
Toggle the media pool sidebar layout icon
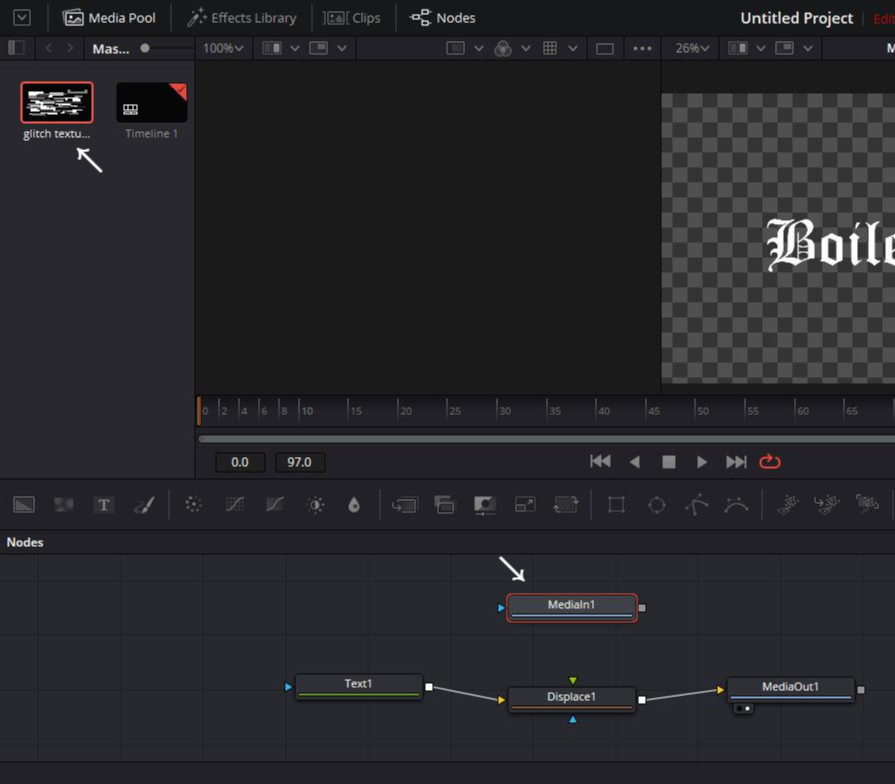coord(17,48)
